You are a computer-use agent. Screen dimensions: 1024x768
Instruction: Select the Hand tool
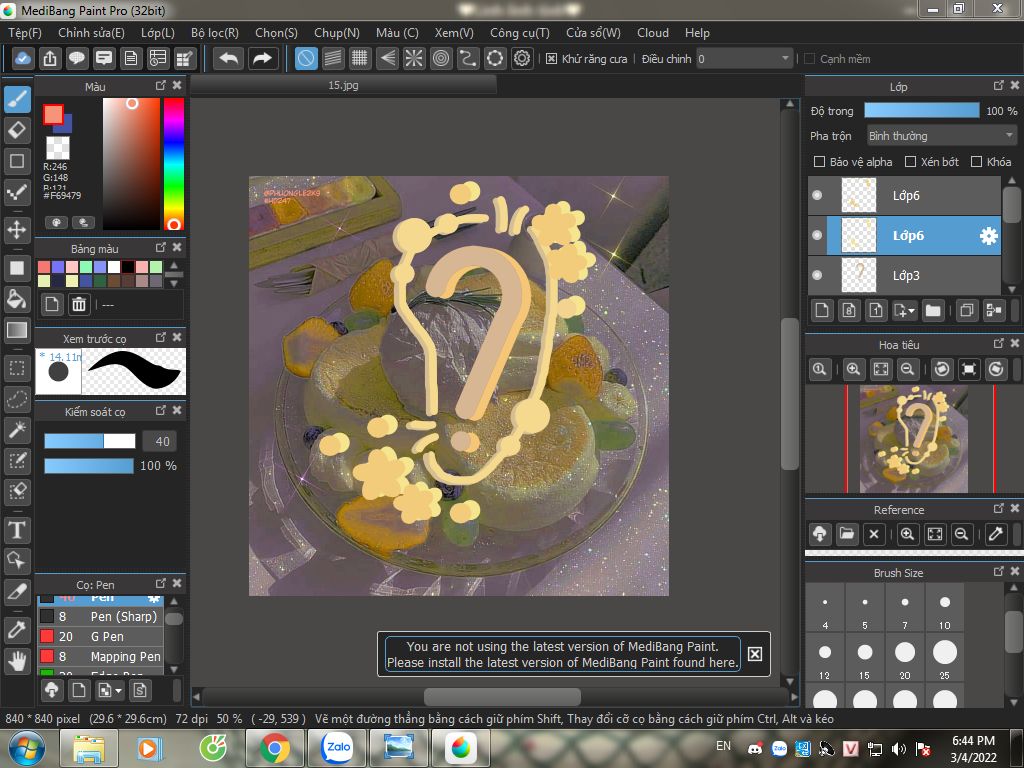[18, 661]
